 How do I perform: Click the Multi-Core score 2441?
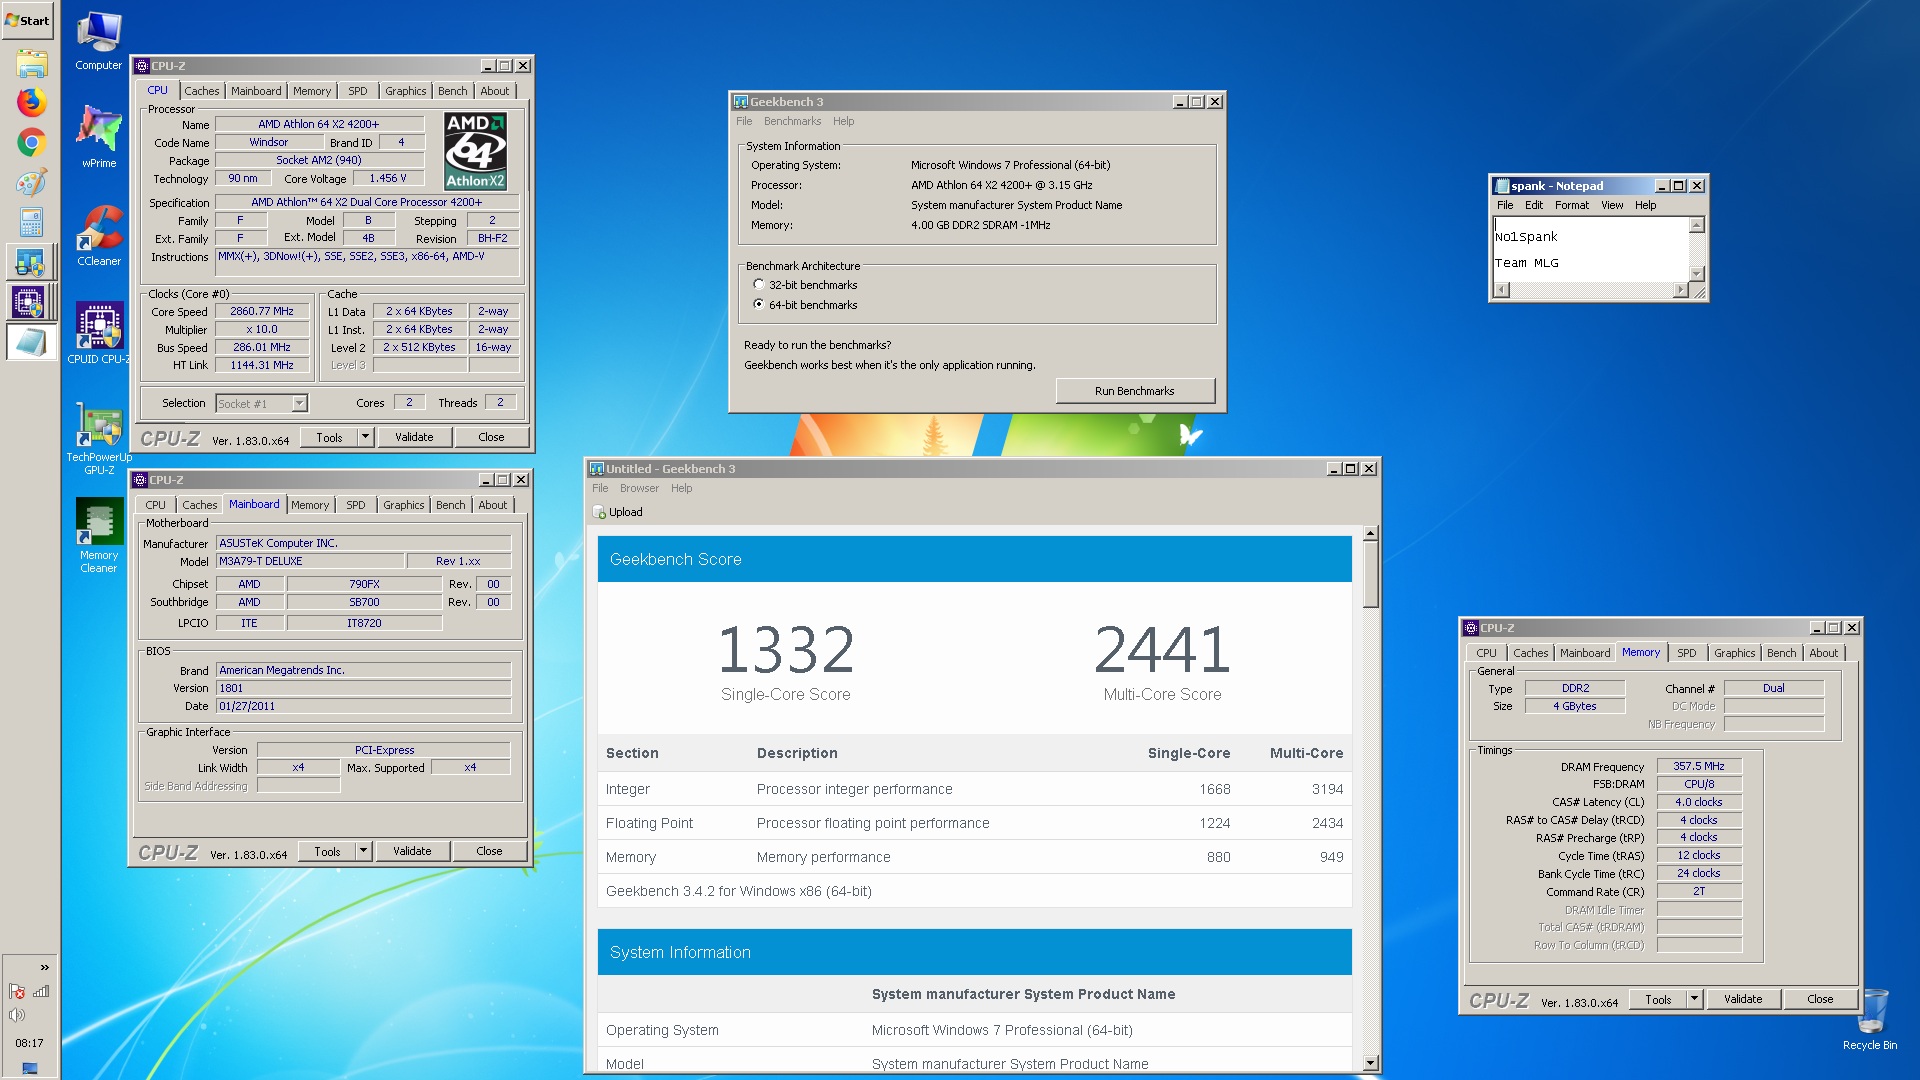(x=1162, y=649)
